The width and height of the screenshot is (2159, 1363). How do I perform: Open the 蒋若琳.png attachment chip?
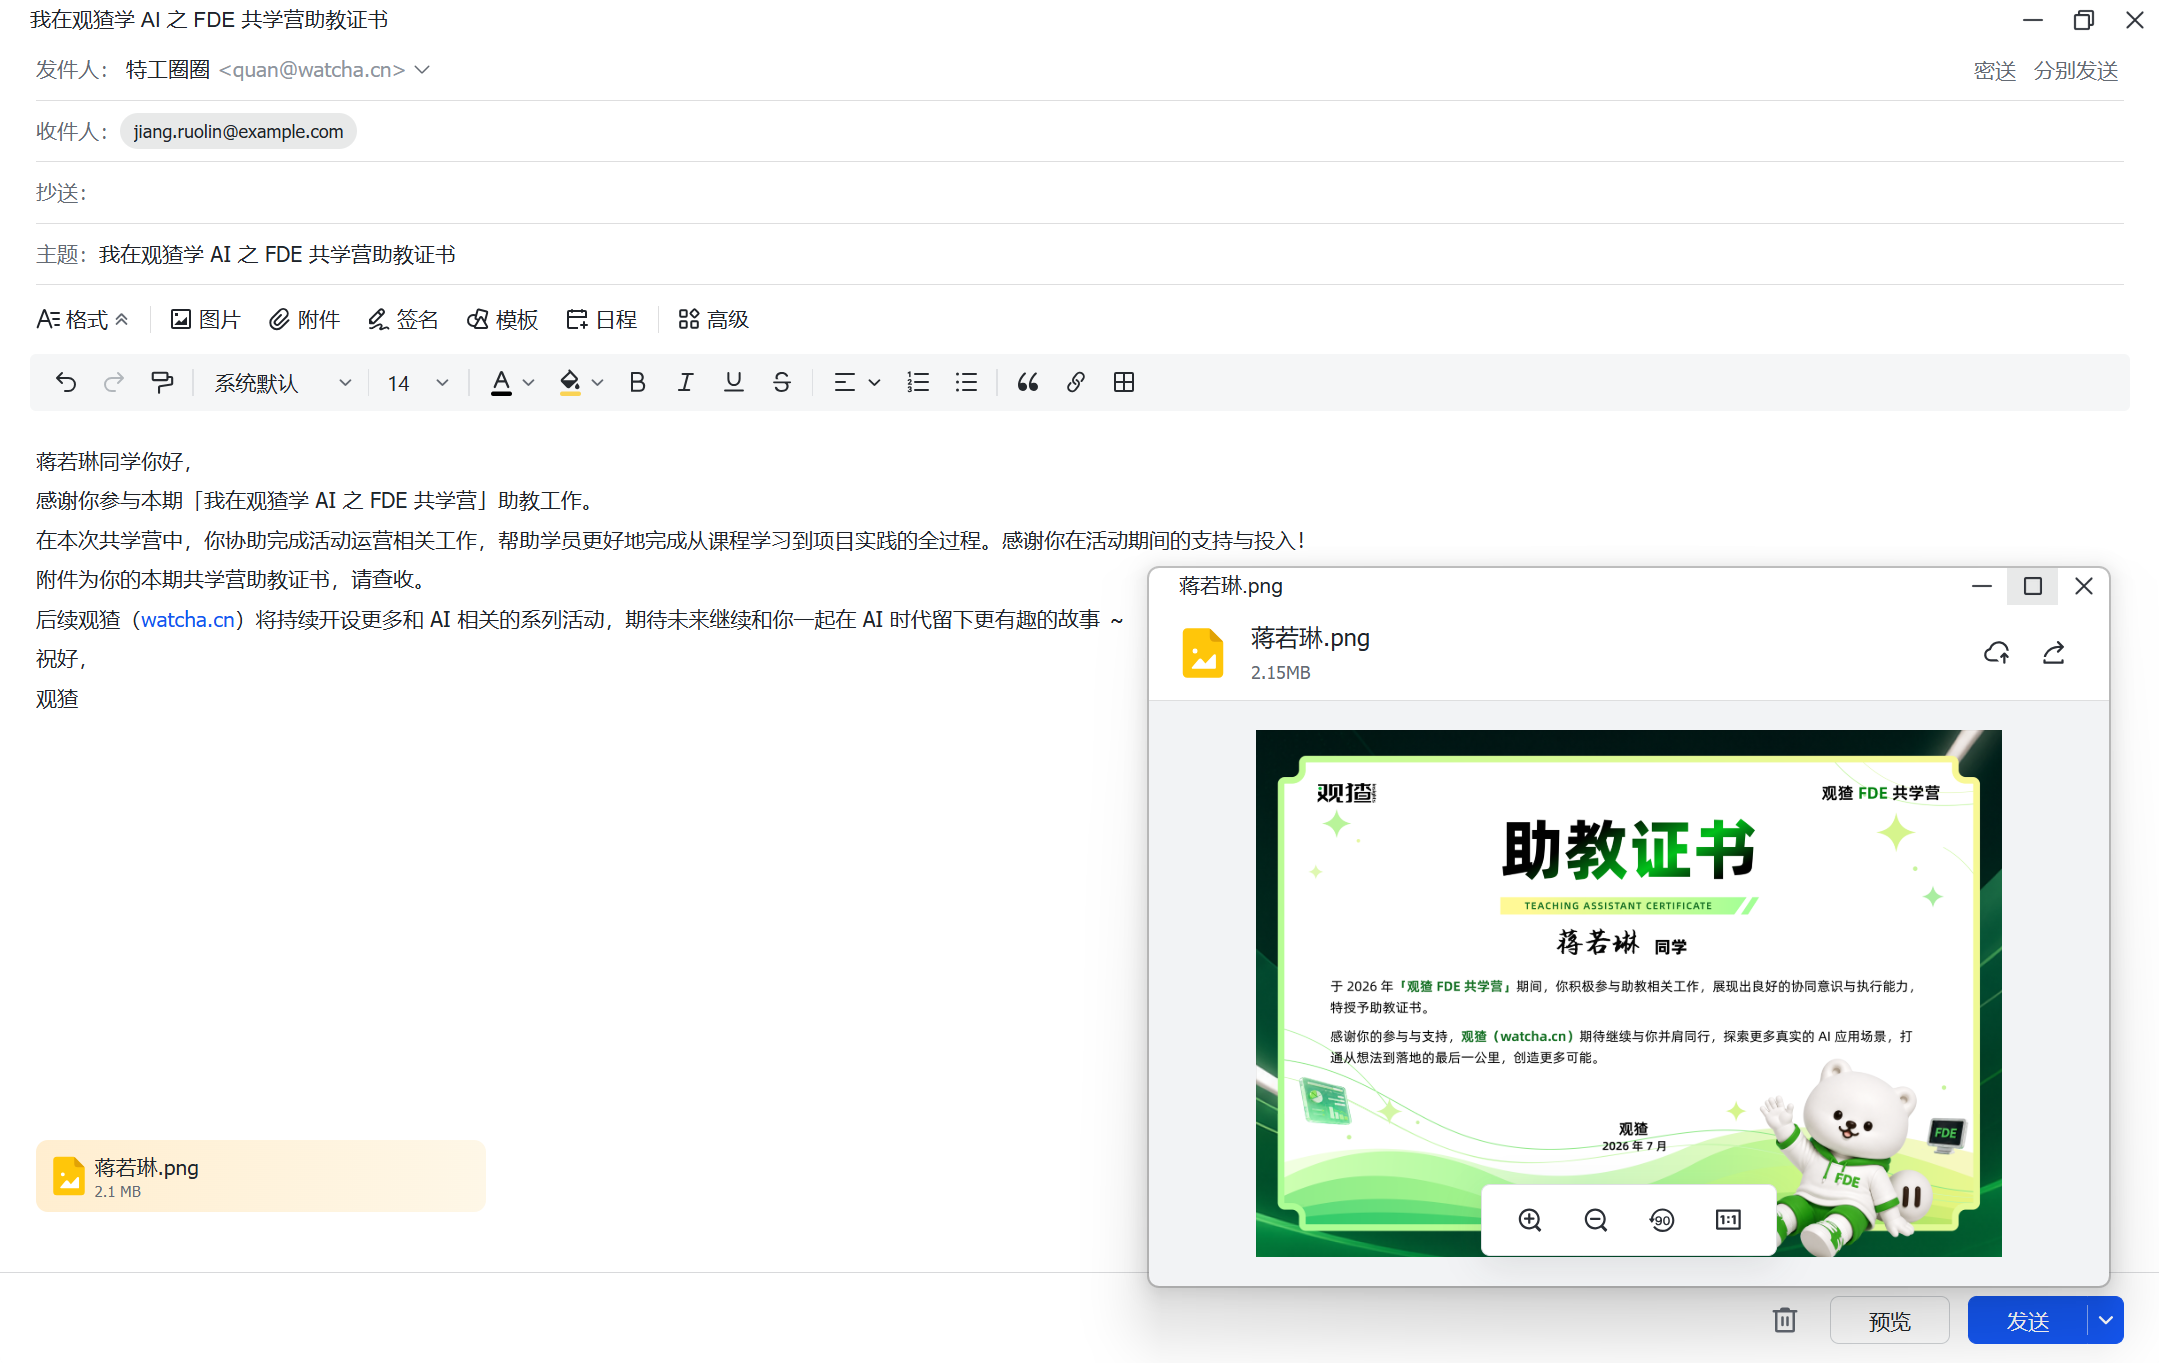pos(261,1176)
